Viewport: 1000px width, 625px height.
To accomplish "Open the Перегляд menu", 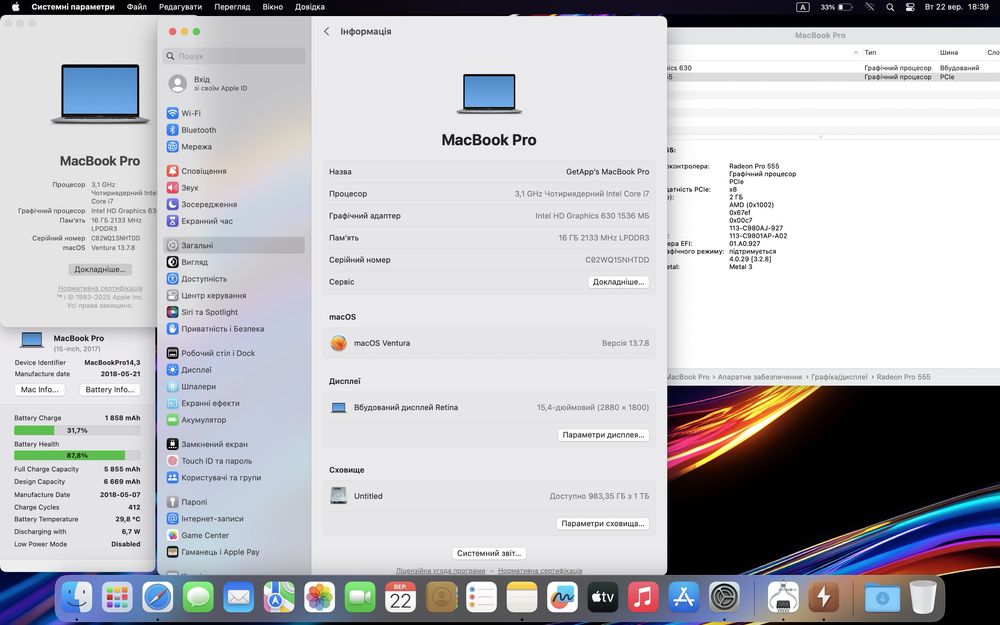I will coord(232,7).
